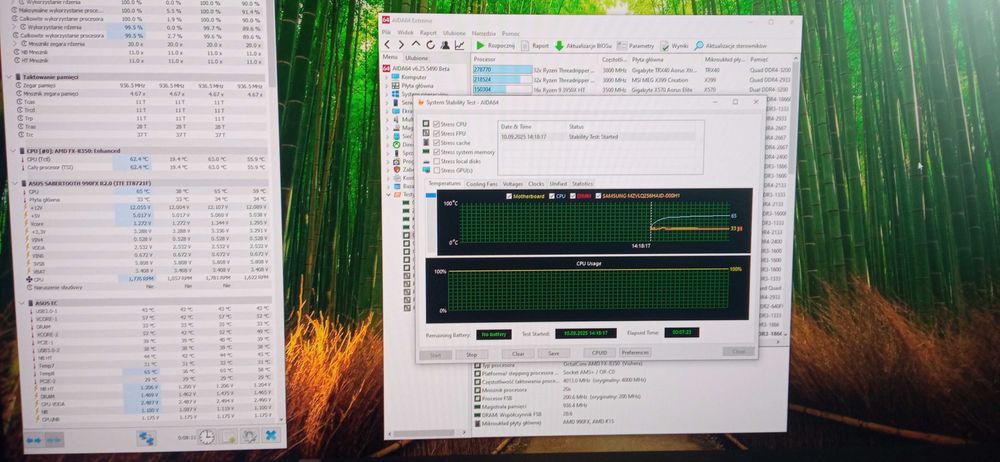Open the Raport toolbar item

[535, 46]
